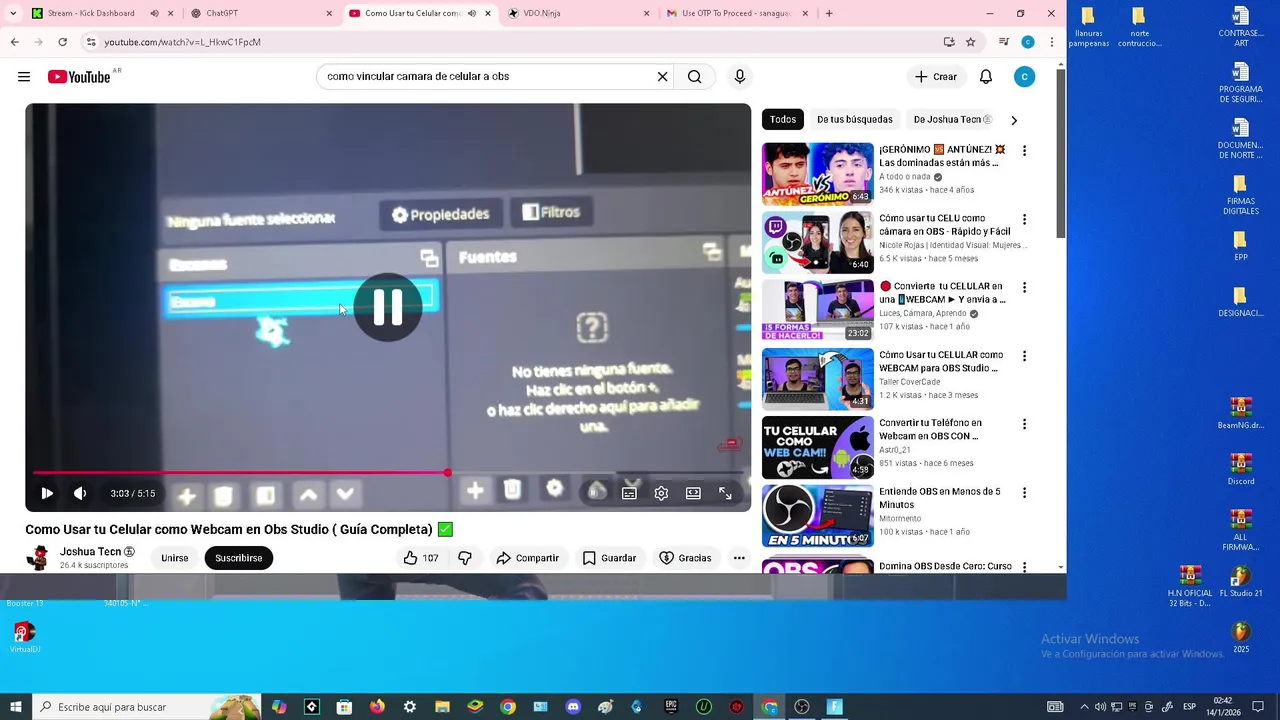Screen dimensions: 1280x720
Task: Switch to Use OTP To Proceed tab
Action: [737, 13]
